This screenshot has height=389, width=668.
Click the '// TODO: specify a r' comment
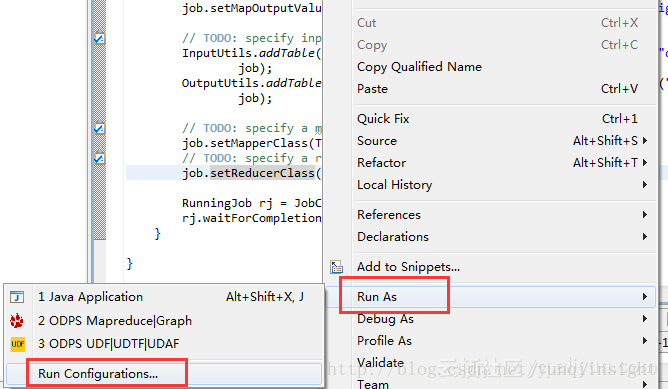pyautogui.click(x=251, y=158)
